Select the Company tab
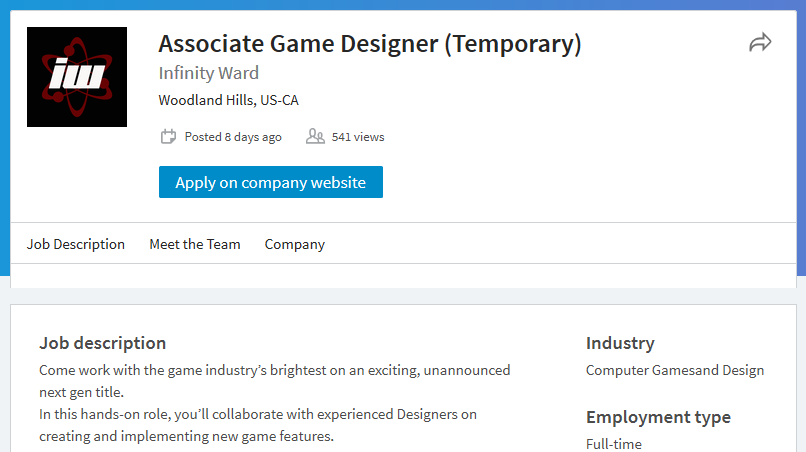This screenshot has width=806, height=452. pyautogui.click(x=295, y=244)
